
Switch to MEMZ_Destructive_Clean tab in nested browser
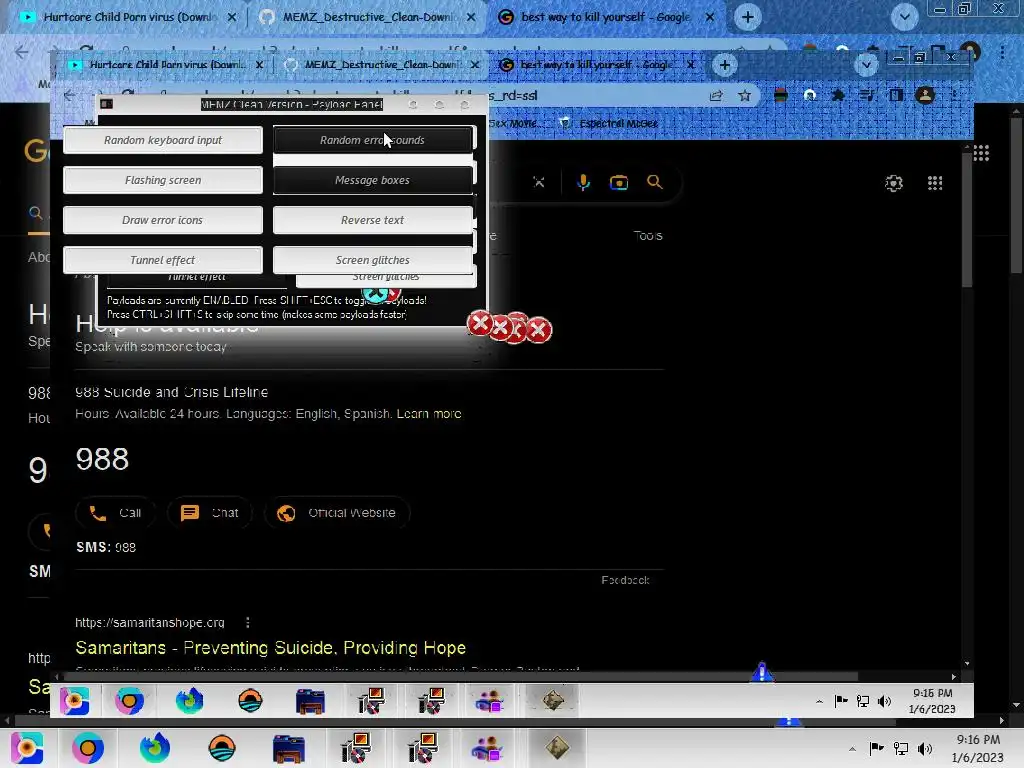(382, 65)
